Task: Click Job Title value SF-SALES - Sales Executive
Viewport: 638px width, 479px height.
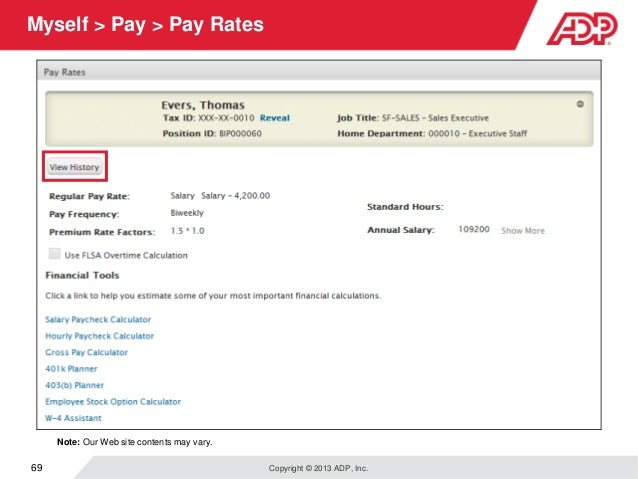Action: pos(435,118)
